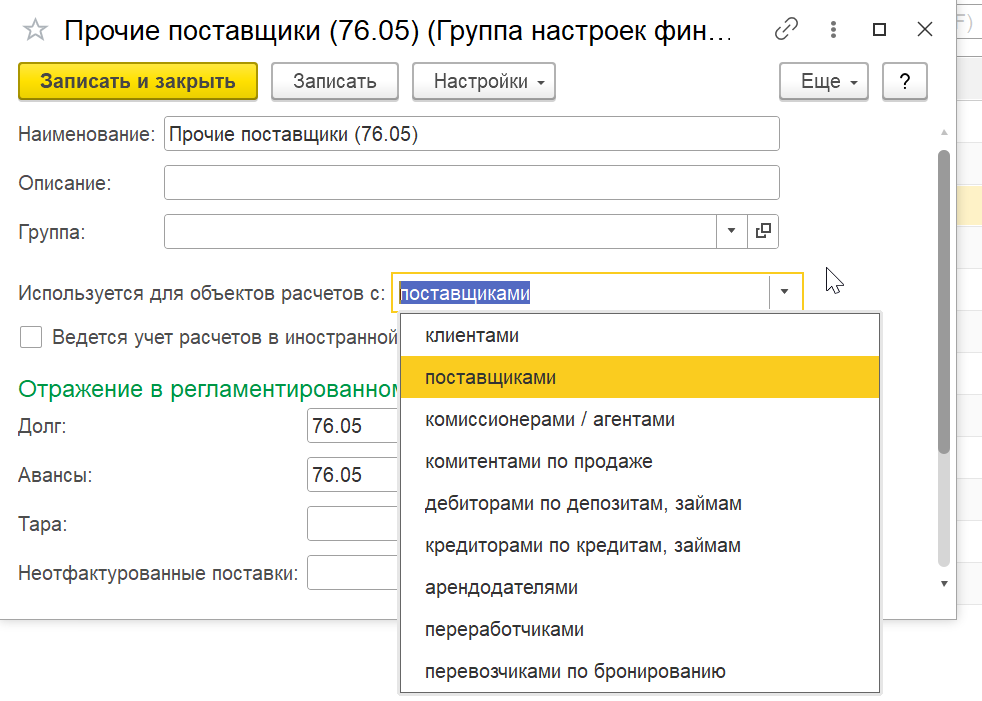Pick кредиторами по кредитам, займам
The width and height of the screenshot is (982, 701).
pyautogui.click(x=640, y=545)
